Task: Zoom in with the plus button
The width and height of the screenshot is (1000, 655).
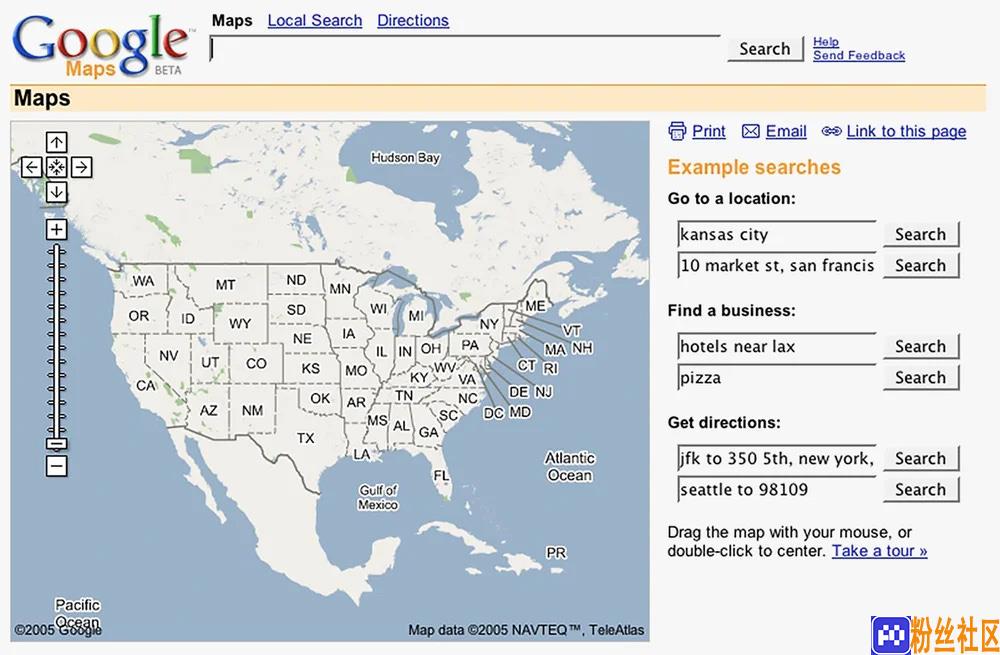Action: point(56,229)
